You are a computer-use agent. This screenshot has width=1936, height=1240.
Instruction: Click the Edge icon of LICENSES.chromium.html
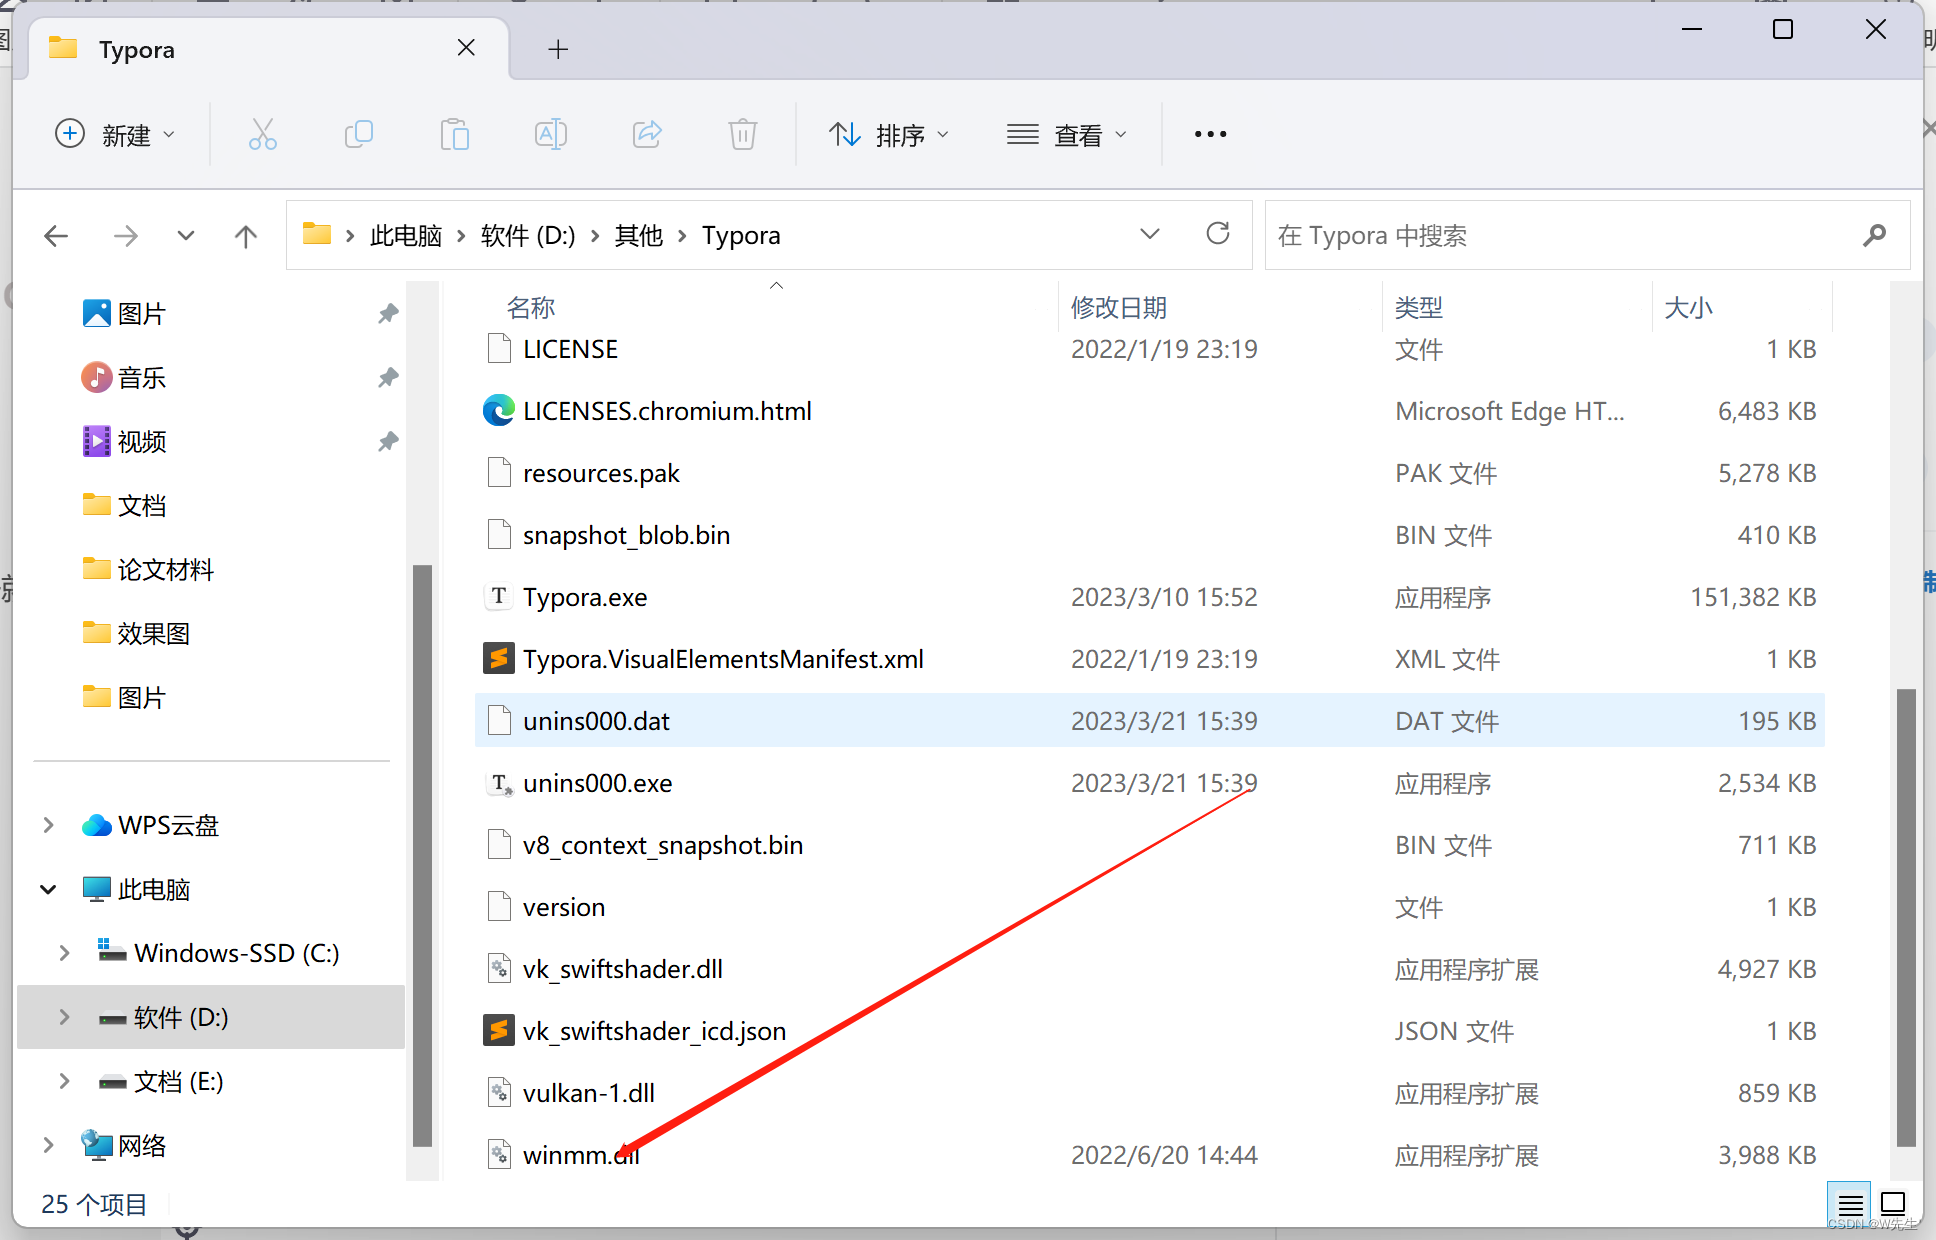(498, 411)
